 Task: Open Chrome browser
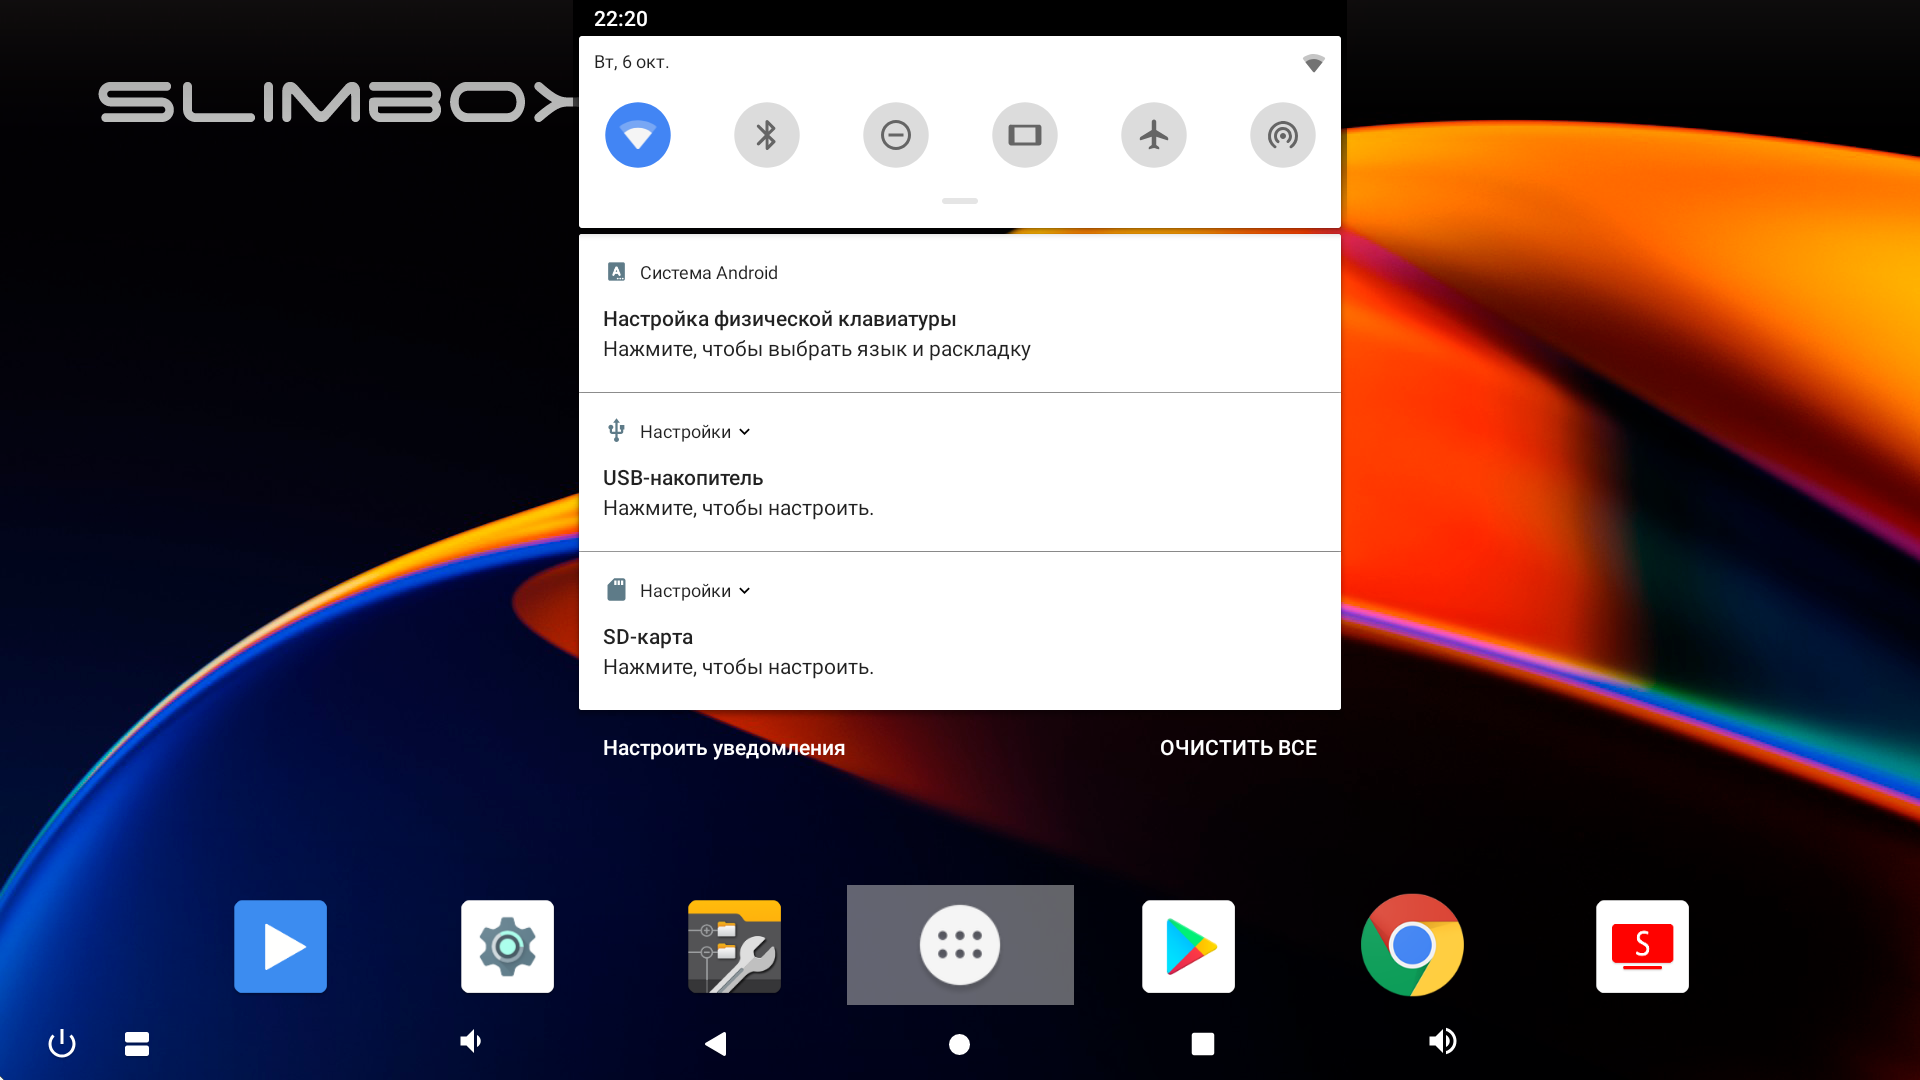tap(1412, 945)
